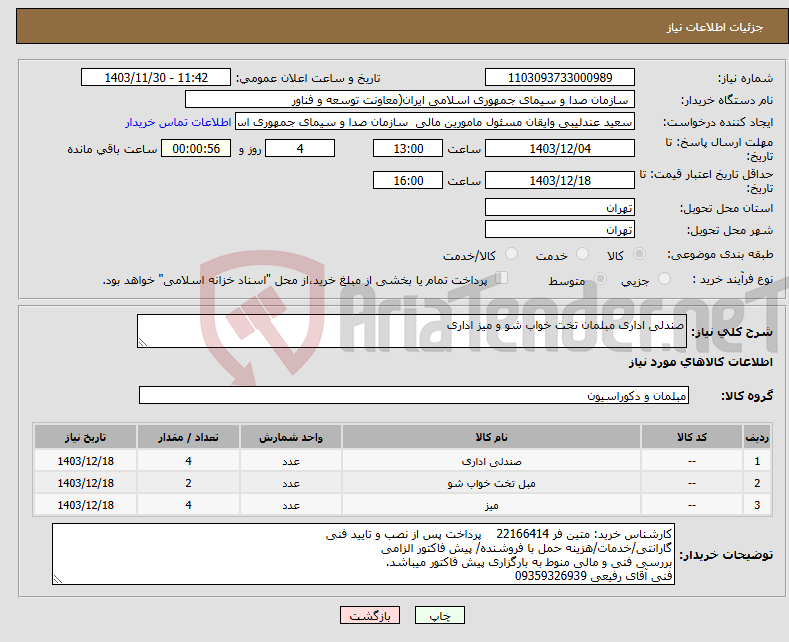Click the میز item name cell
Screen dimensions: 789x642
491,505
